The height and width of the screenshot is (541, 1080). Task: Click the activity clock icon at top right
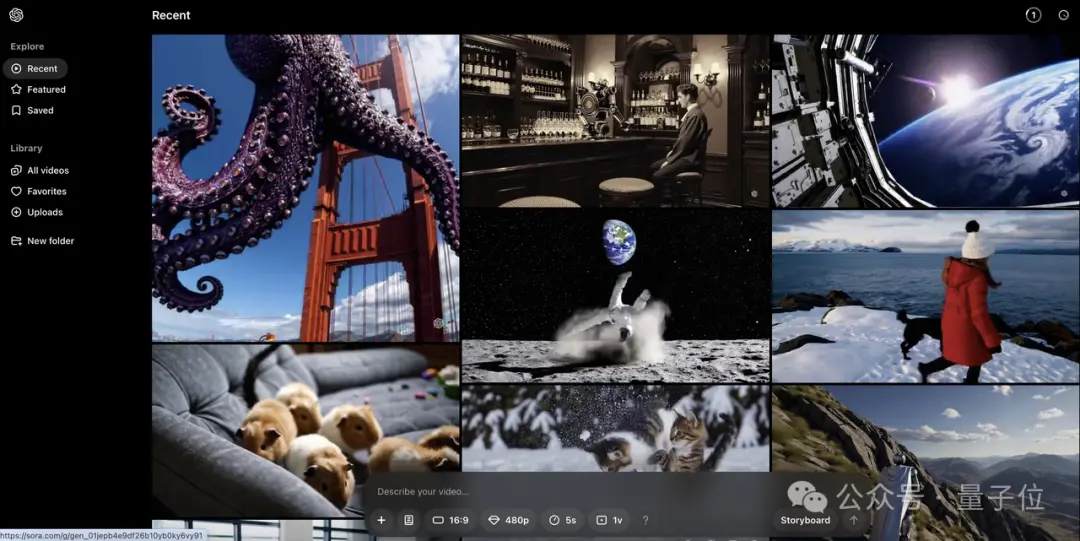coord(1063,15)
